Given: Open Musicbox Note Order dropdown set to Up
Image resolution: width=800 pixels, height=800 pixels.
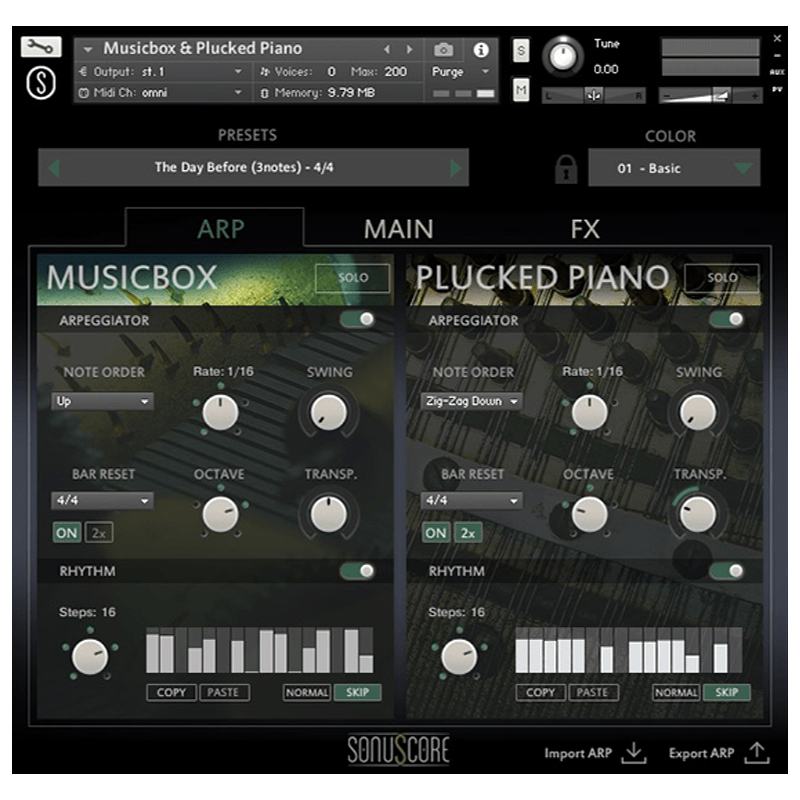Looking at the screenshot, I should click(102, 402).
